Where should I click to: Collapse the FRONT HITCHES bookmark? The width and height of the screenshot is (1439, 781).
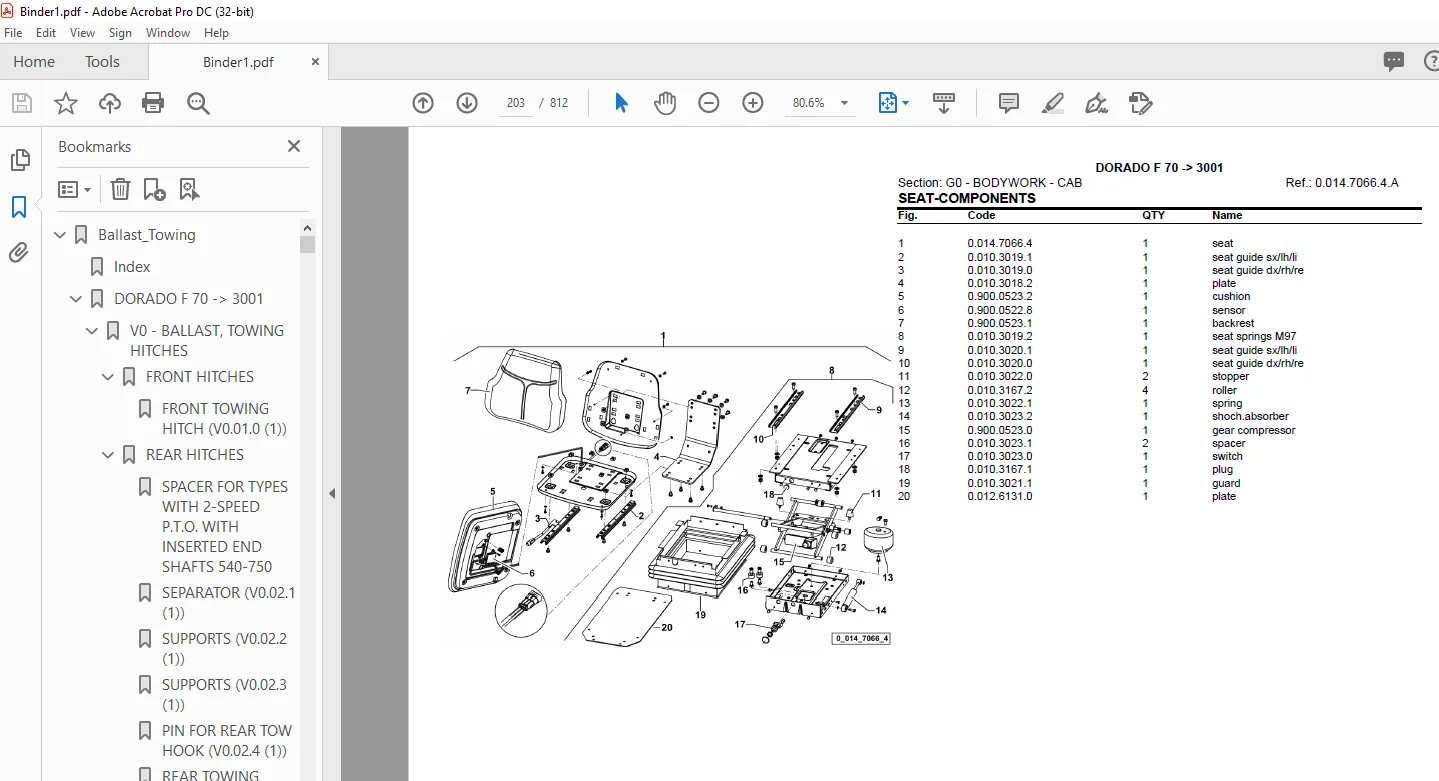(x=108, y=377)
